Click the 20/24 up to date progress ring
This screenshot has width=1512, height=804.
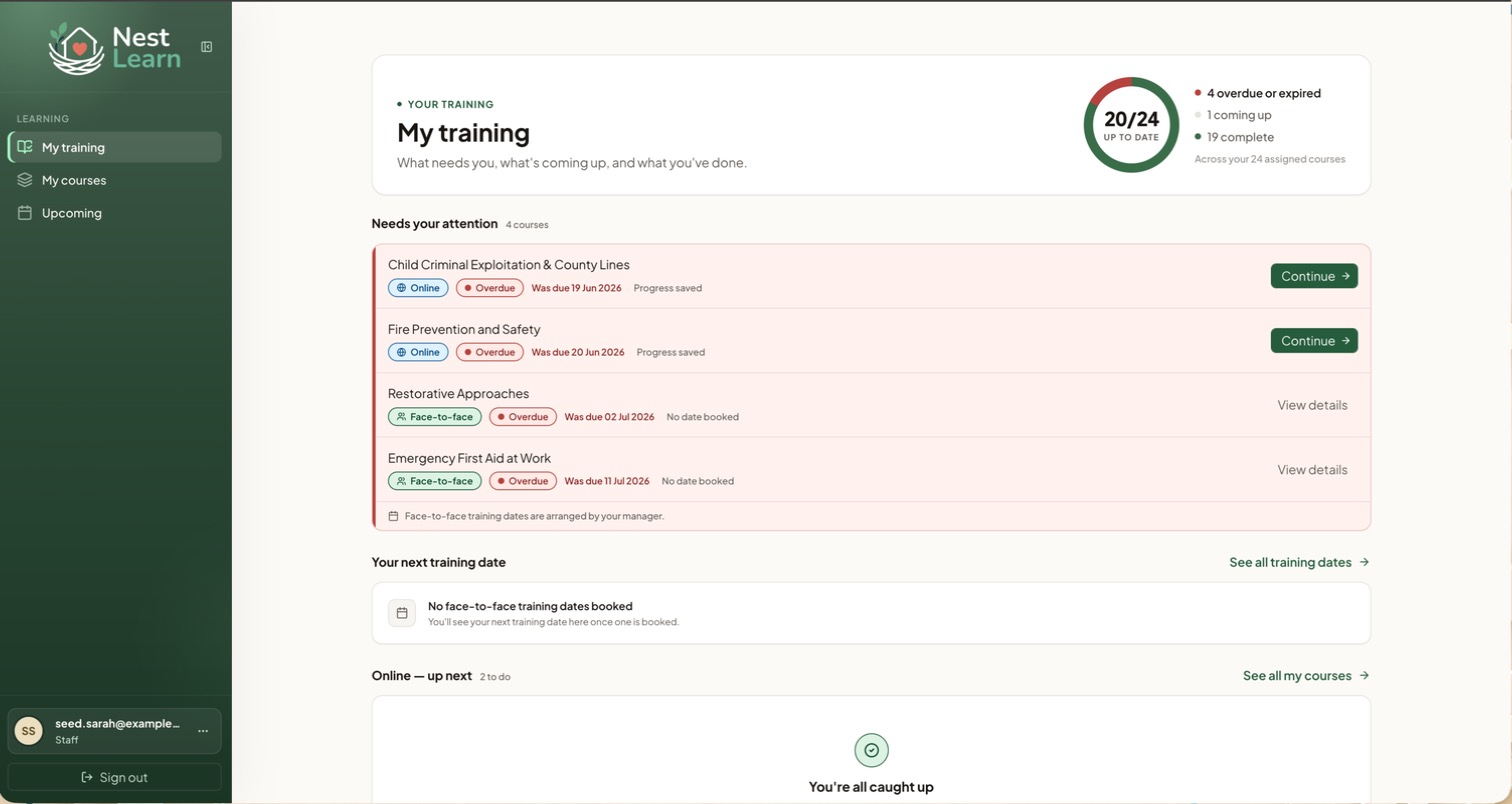1131,125
